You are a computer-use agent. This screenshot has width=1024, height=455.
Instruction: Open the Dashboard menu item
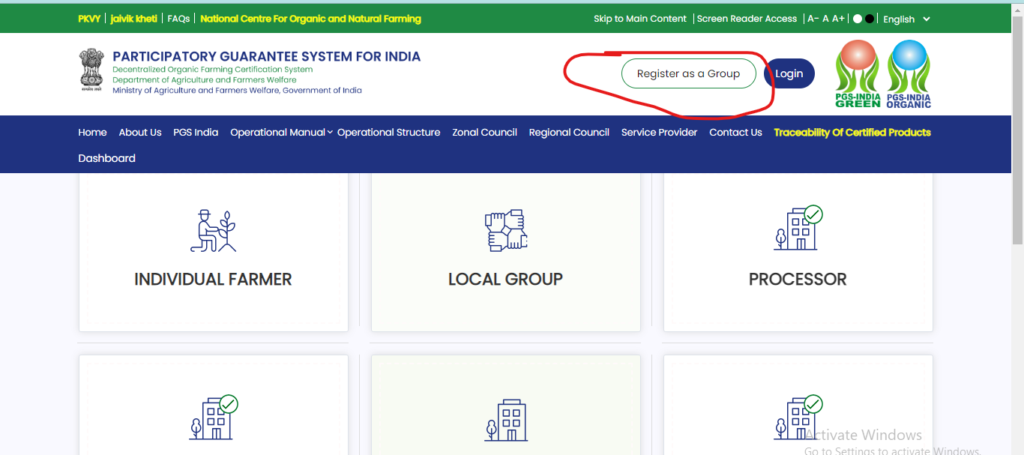(106, 159)
